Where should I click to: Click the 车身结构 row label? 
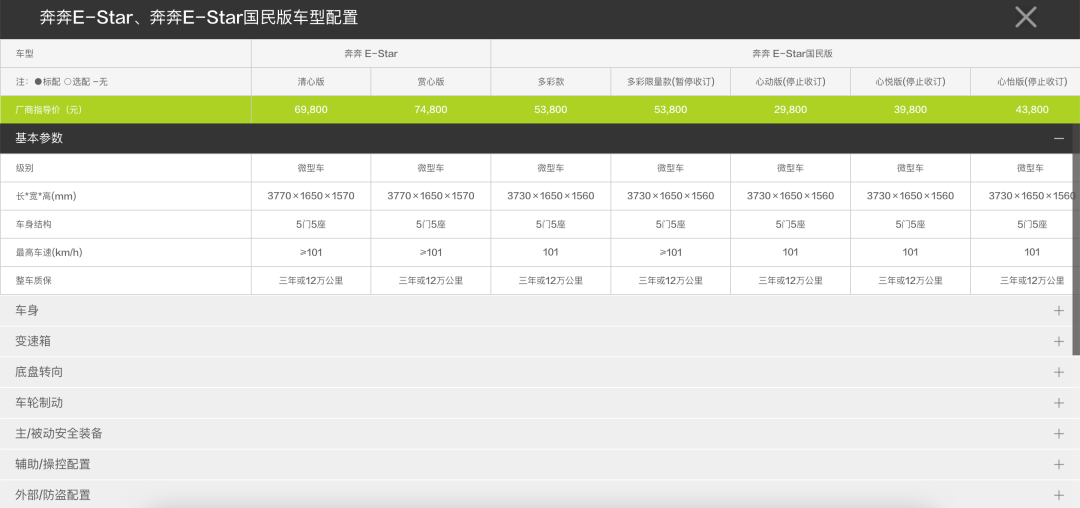tap(33, 224)
